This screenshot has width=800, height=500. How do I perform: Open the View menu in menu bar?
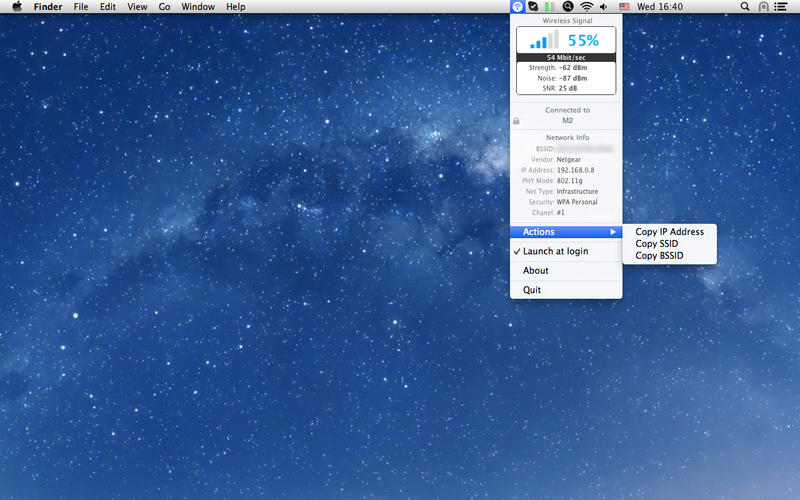coord(137,7)
